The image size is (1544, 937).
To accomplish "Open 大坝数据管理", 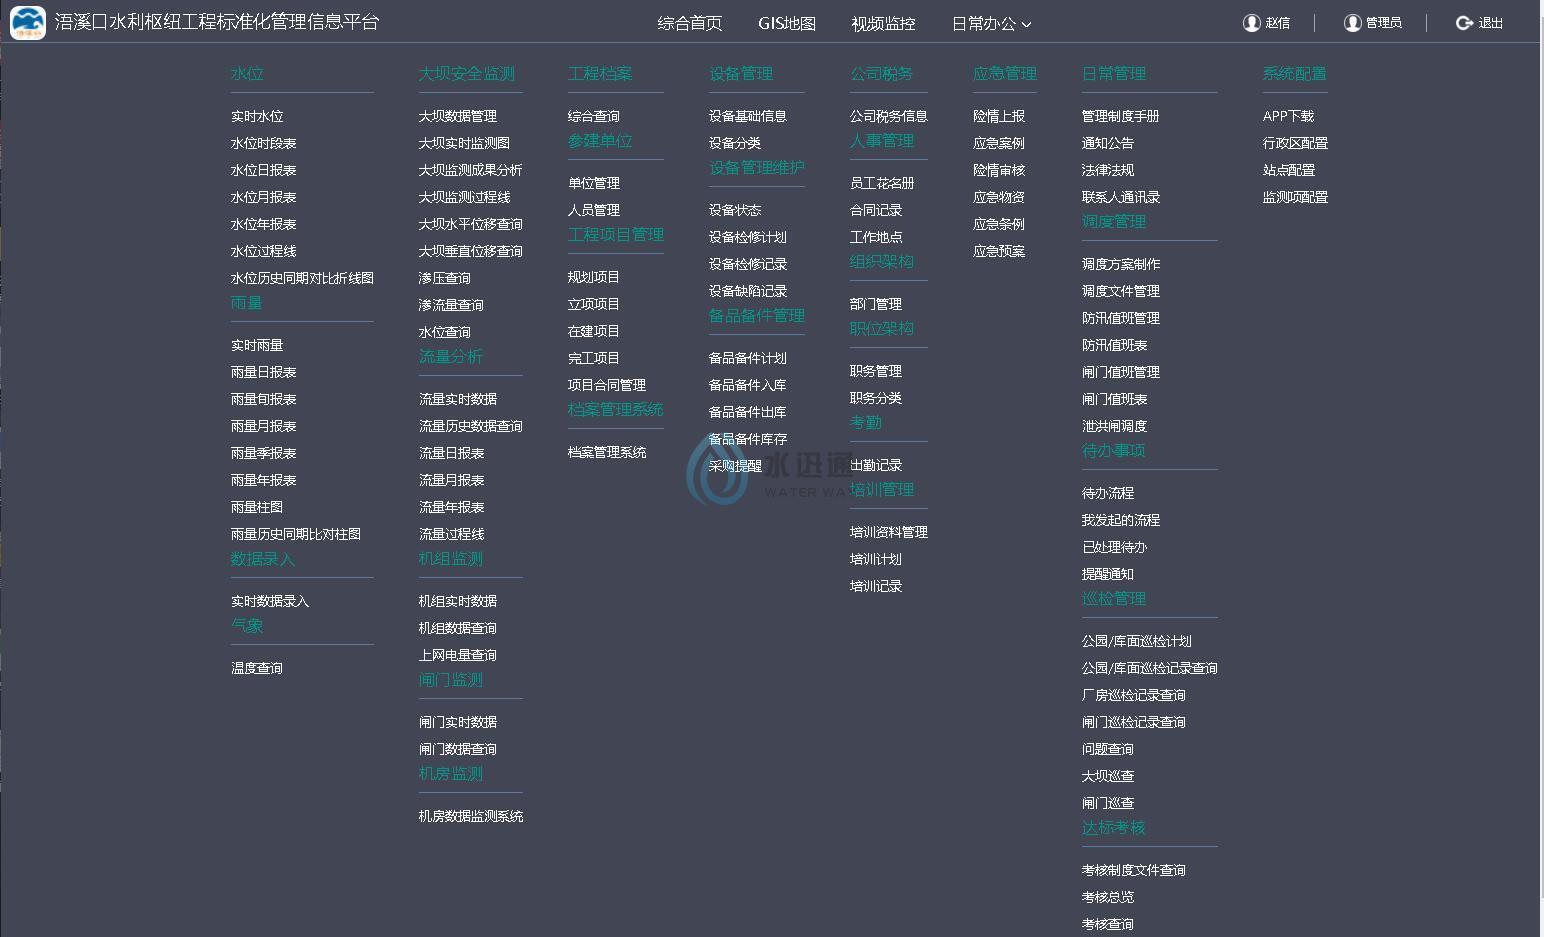I will 458,116.
